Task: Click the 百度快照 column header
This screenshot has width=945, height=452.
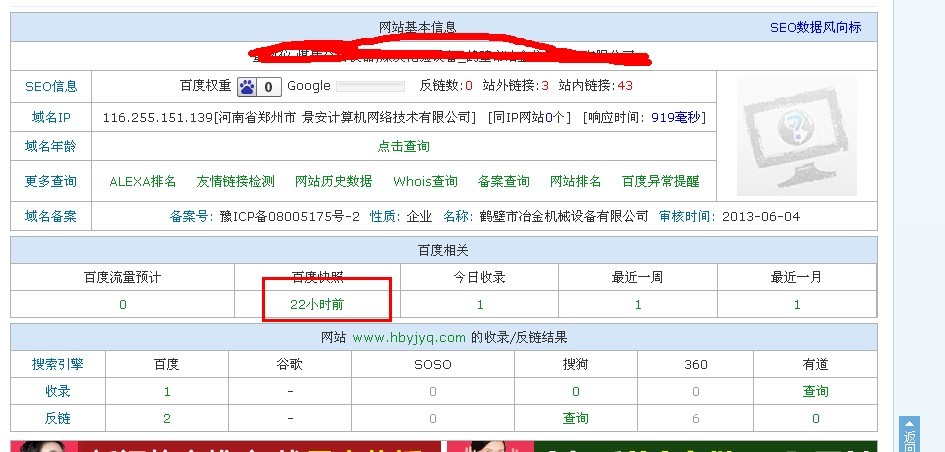Action: pyautogui.click(x=318, y=277)
